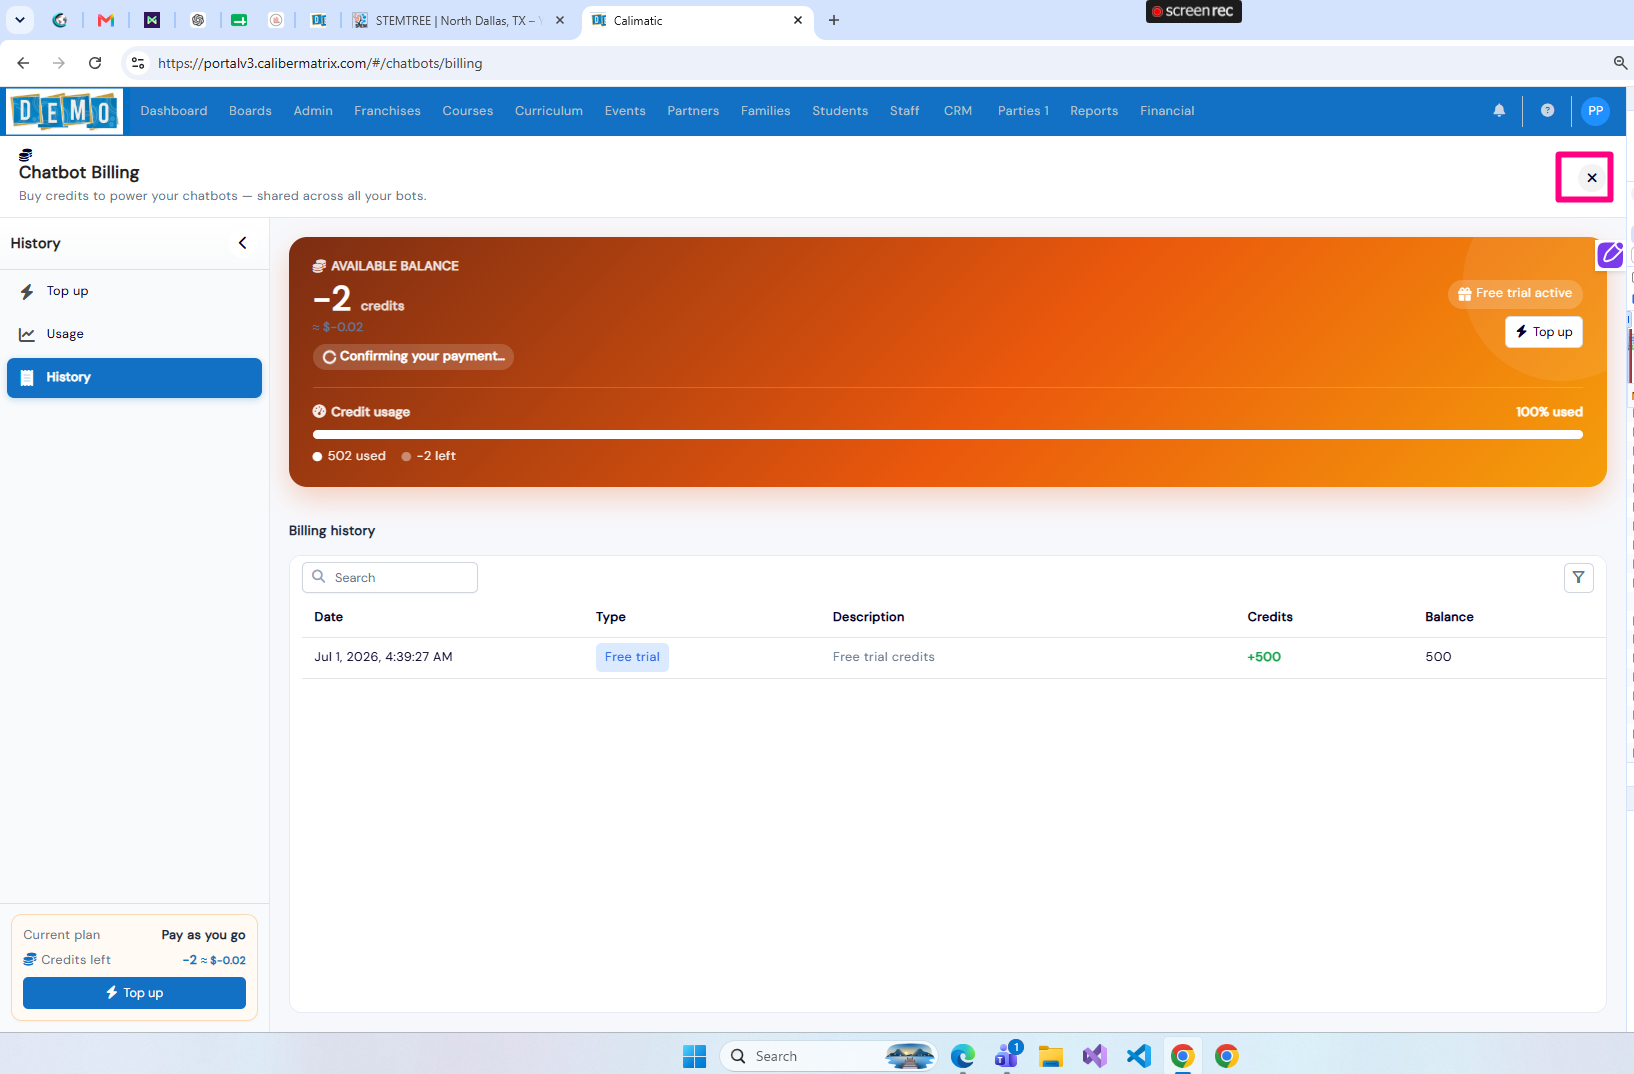
Task: Click the 500 balance cell
Action: pos(1438,657)
